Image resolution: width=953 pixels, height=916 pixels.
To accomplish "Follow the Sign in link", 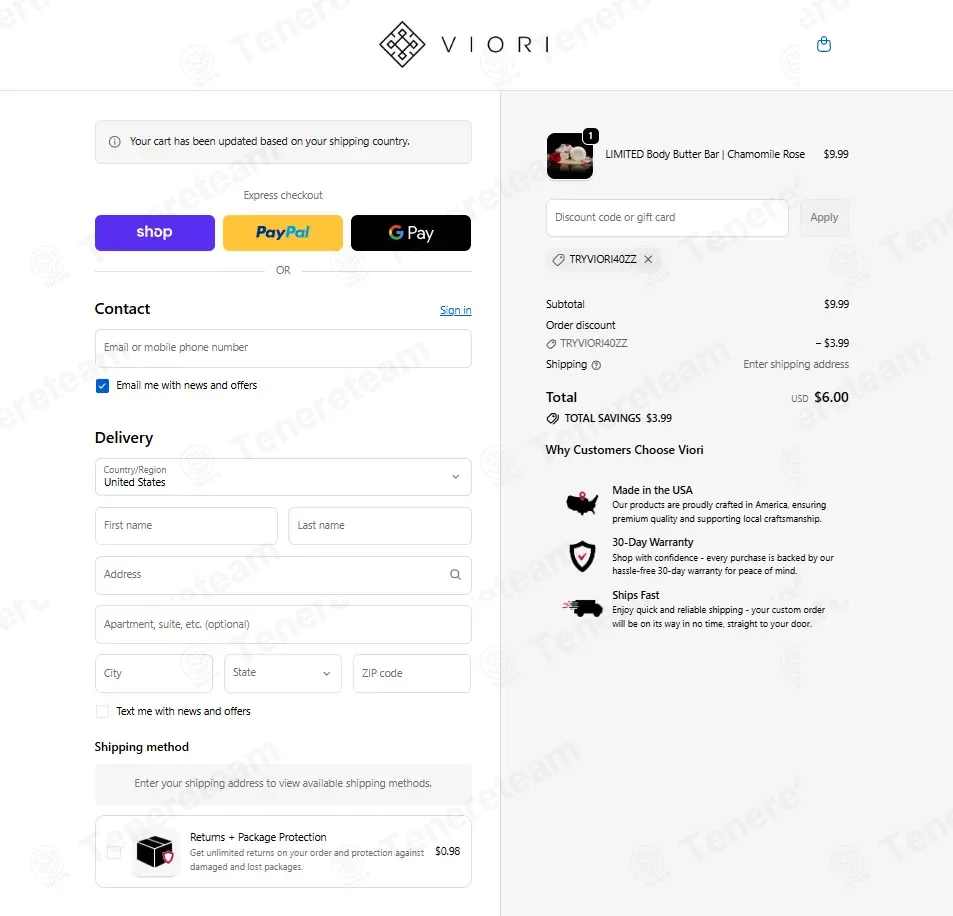I will (x=455, y=311).
